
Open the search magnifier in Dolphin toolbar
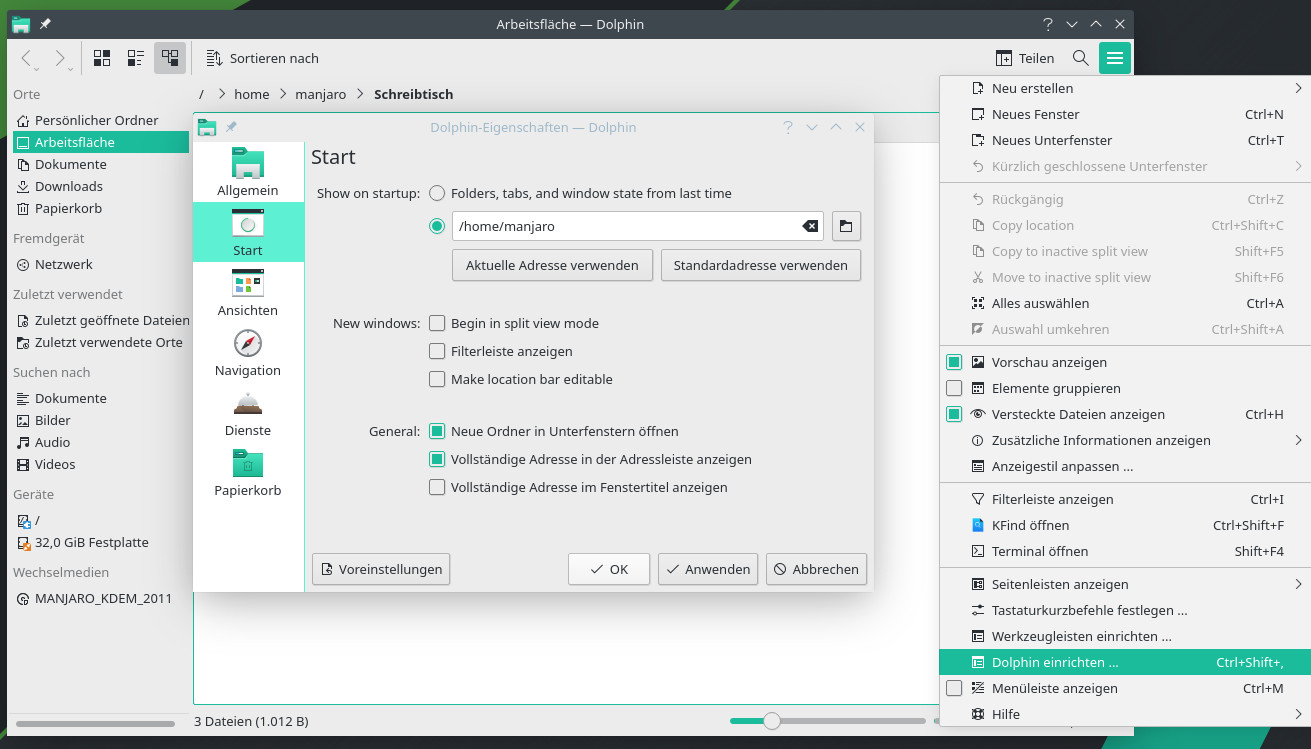click(x=1081, y=58)
